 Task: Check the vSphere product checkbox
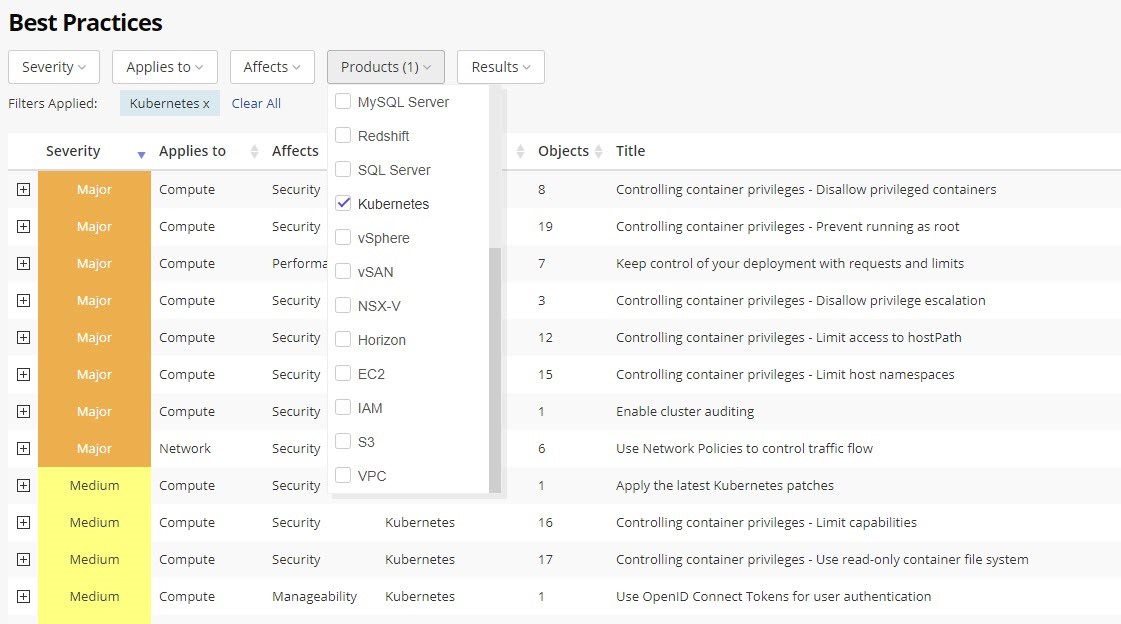coord(343,237)
